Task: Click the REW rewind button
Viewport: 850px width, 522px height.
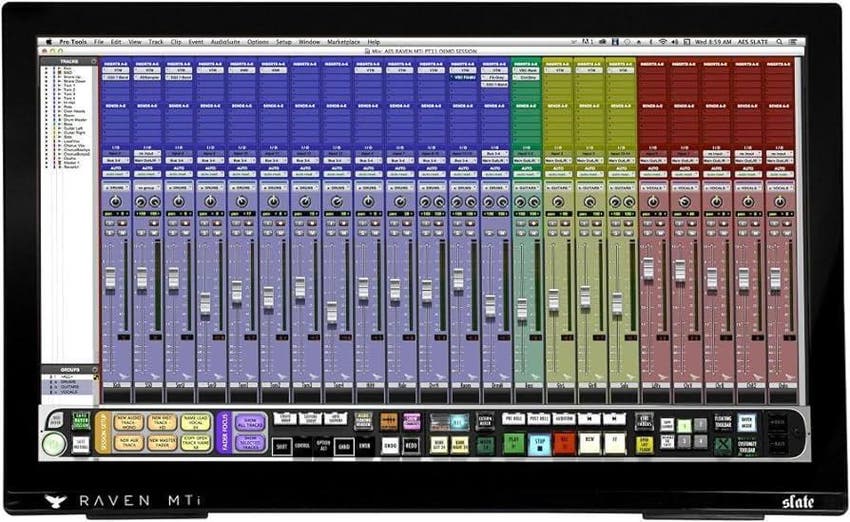Action: pyautogui.click(x=590, y=443)
